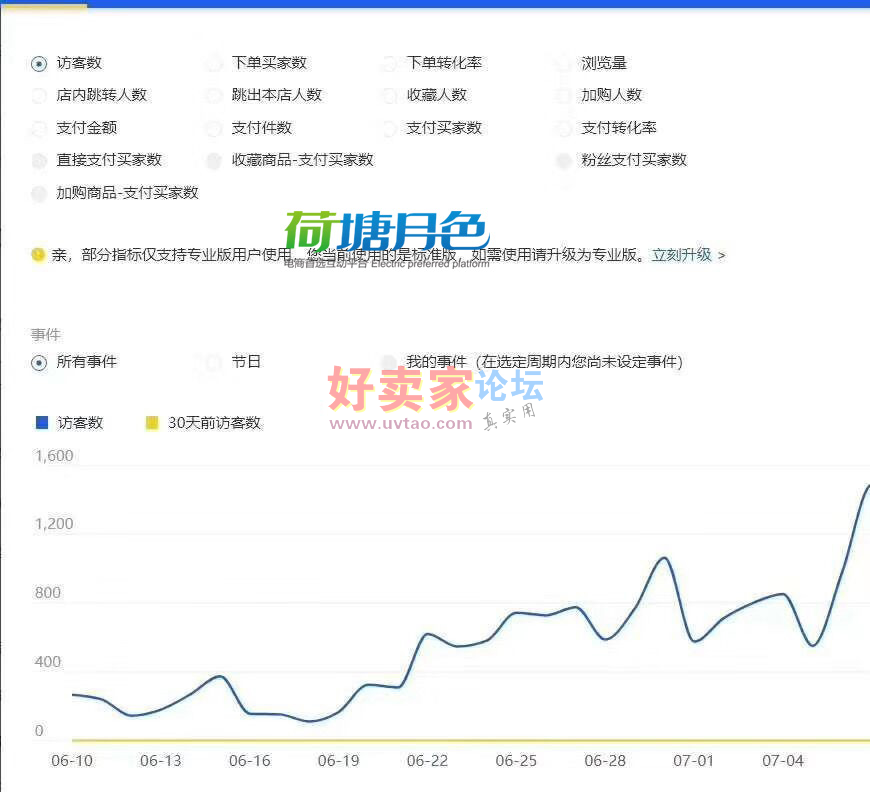Viewport: 870px width, 792px height.
Task: Pick the 店内跳转人数 metric
Action: 39,96
